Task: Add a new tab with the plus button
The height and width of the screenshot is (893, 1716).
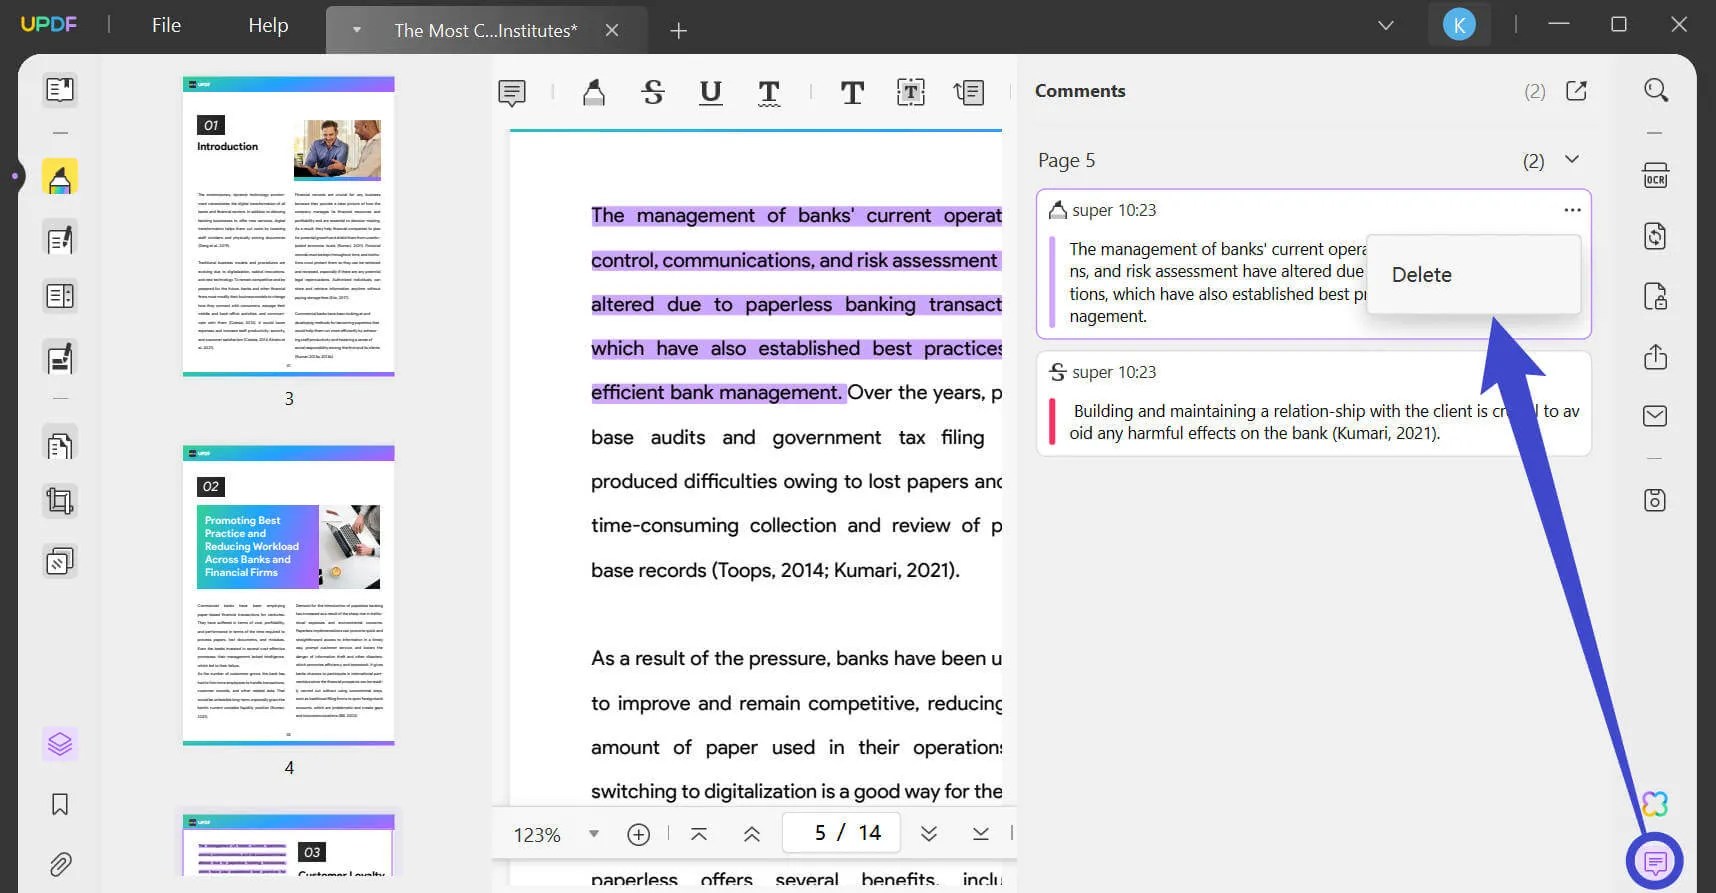Action: pos(678,31)
